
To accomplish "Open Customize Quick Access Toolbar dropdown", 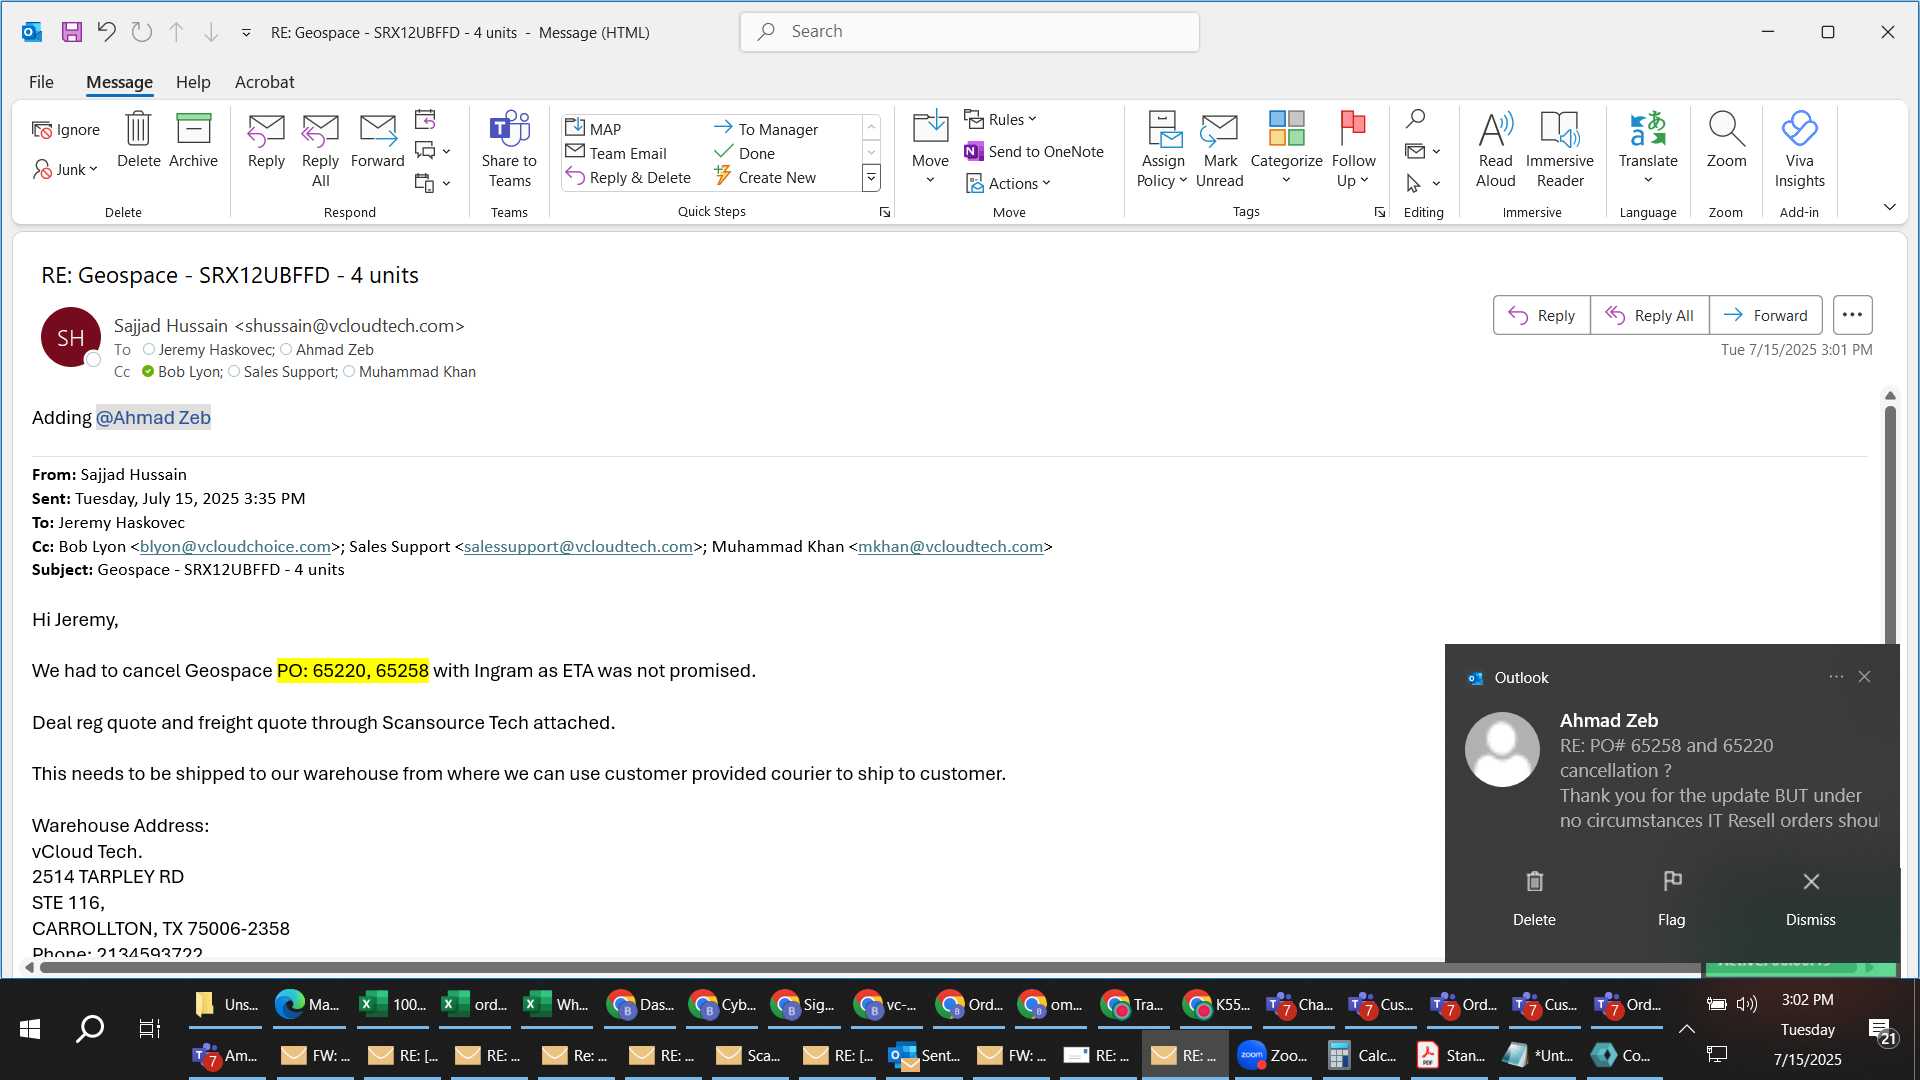I will click(x=246, y=33).
